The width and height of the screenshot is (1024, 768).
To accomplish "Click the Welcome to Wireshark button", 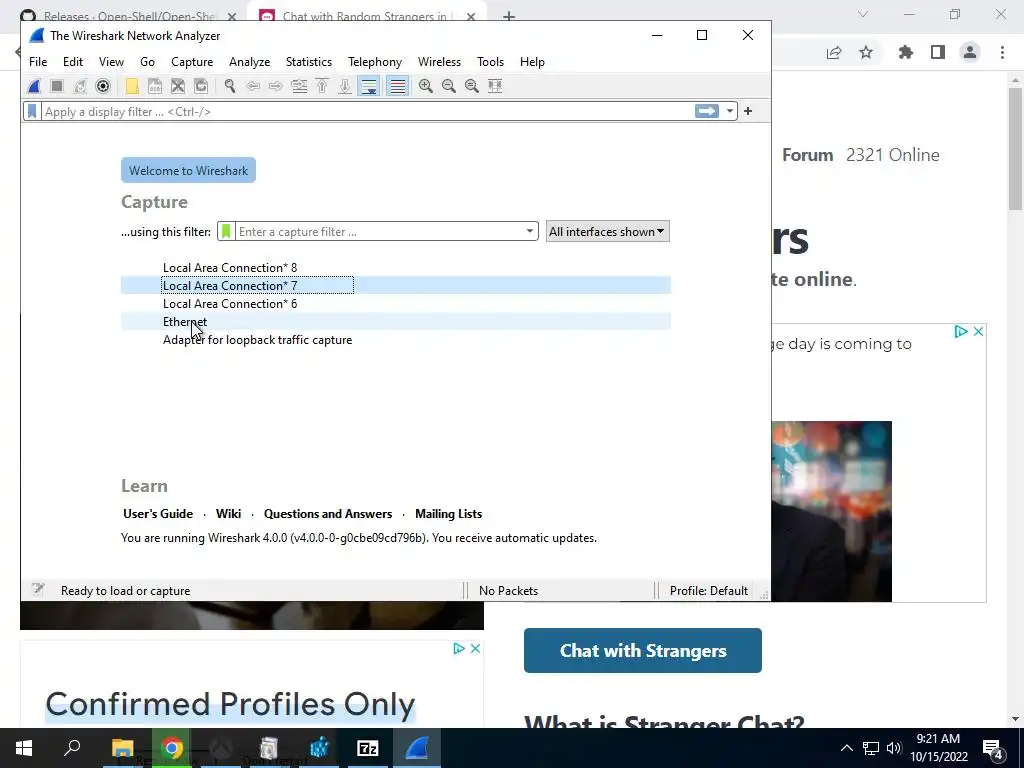I will pos(188,170).
